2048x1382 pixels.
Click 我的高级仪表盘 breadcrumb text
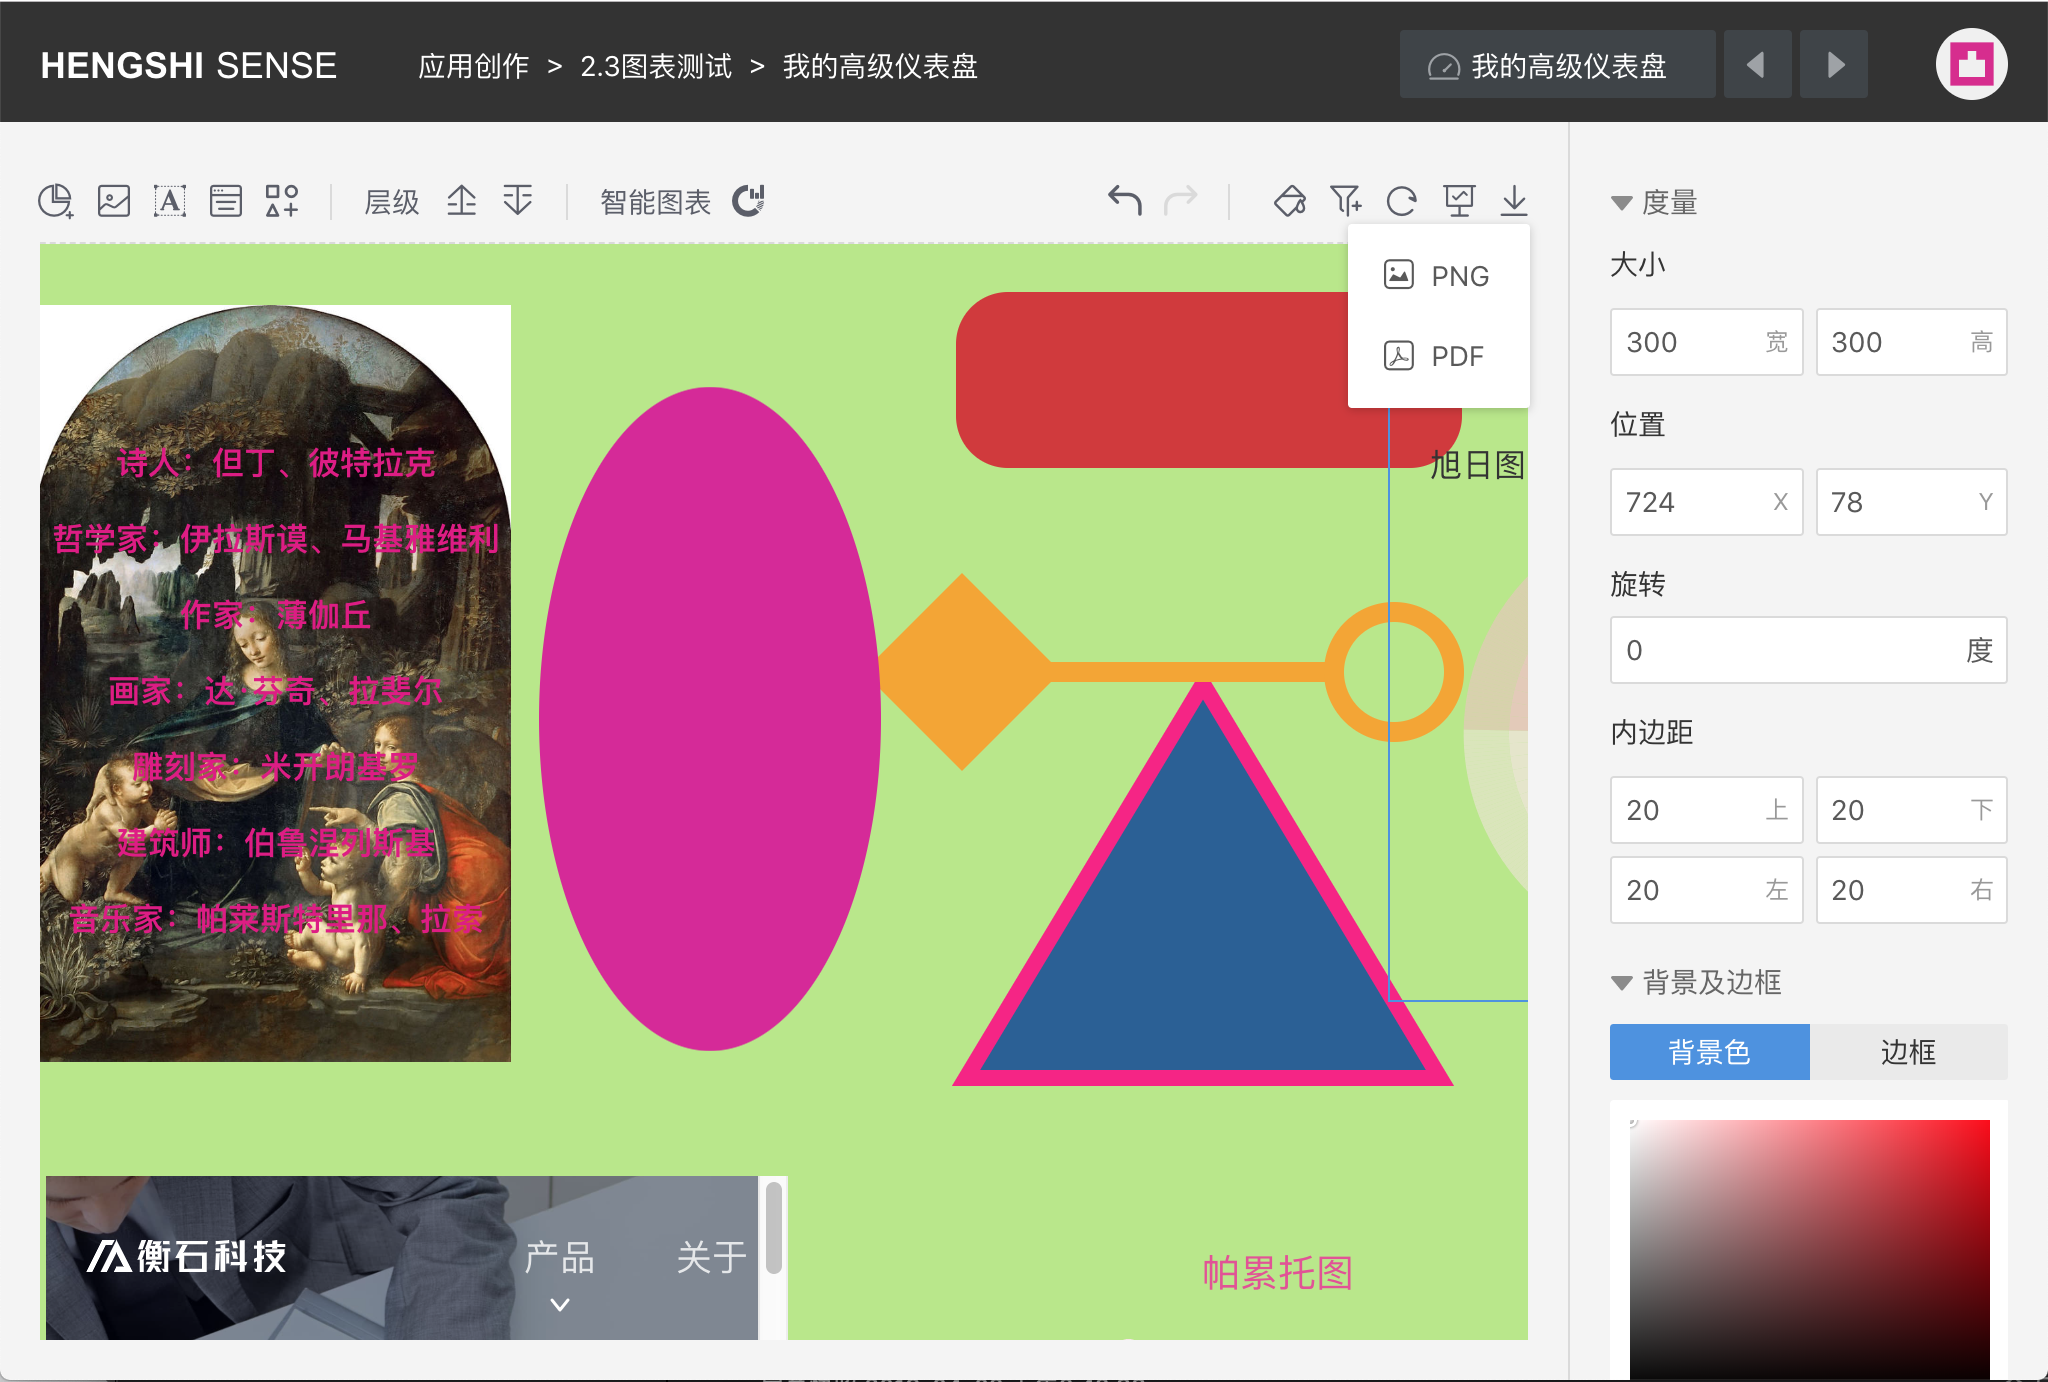pos(880,66)
